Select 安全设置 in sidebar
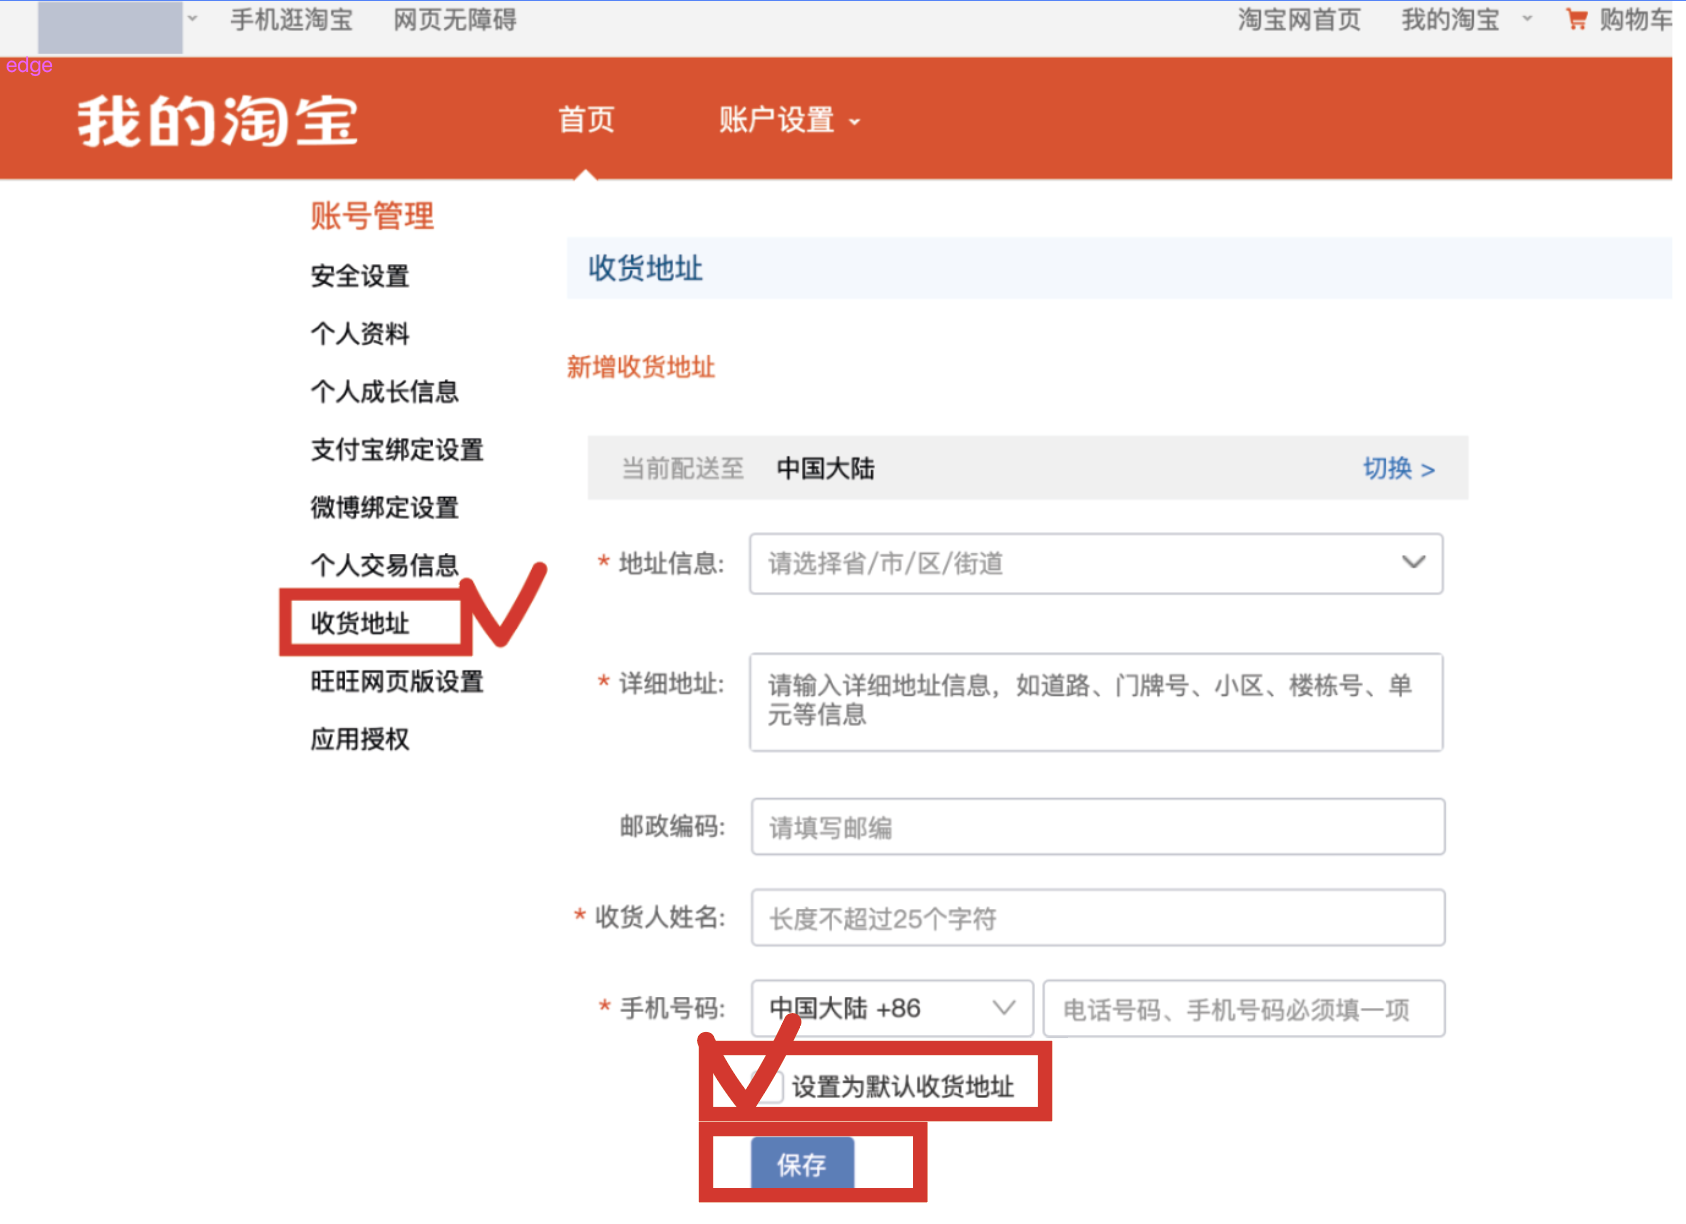1686x1224 pixels. (x=360, y=276)
